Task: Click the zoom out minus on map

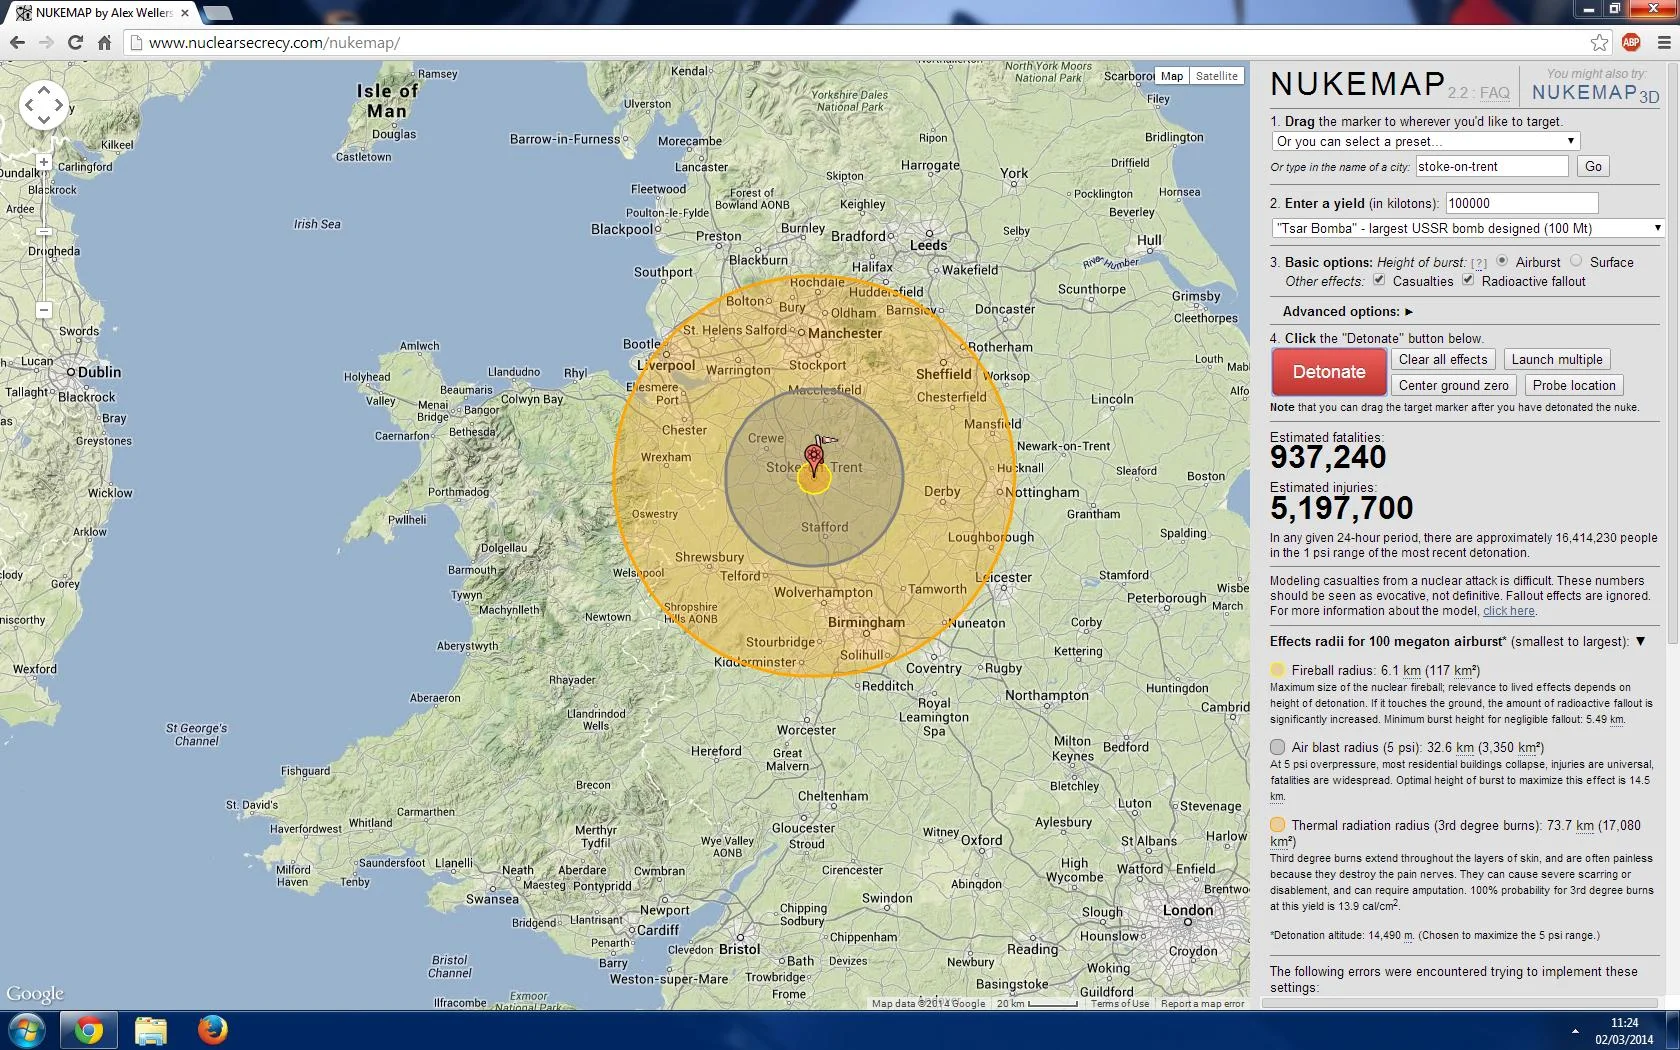Action: 44,310
